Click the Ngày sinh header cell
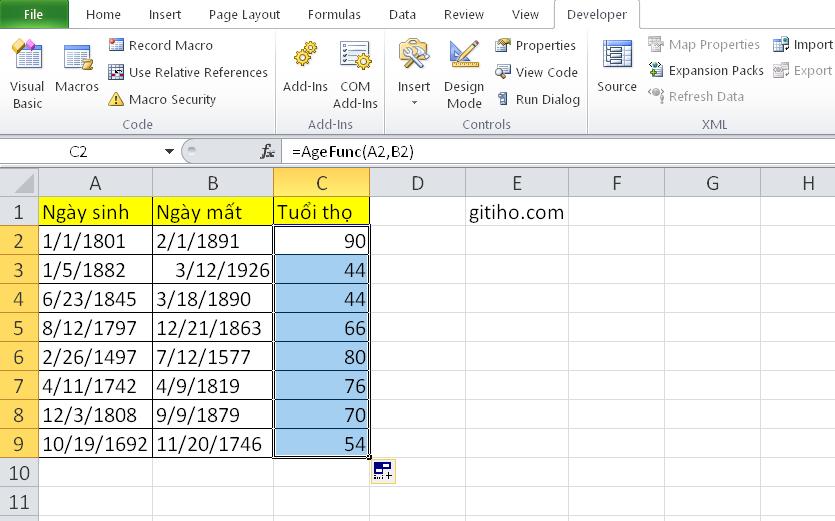The image size is (835, 521). (x=95, y=211)
